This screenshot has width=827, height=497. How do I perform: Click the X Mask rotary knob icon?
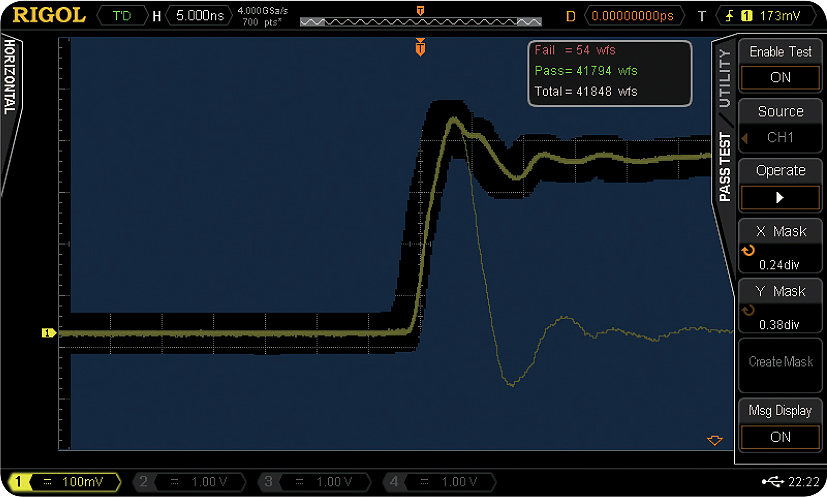(x=747, y=251)
